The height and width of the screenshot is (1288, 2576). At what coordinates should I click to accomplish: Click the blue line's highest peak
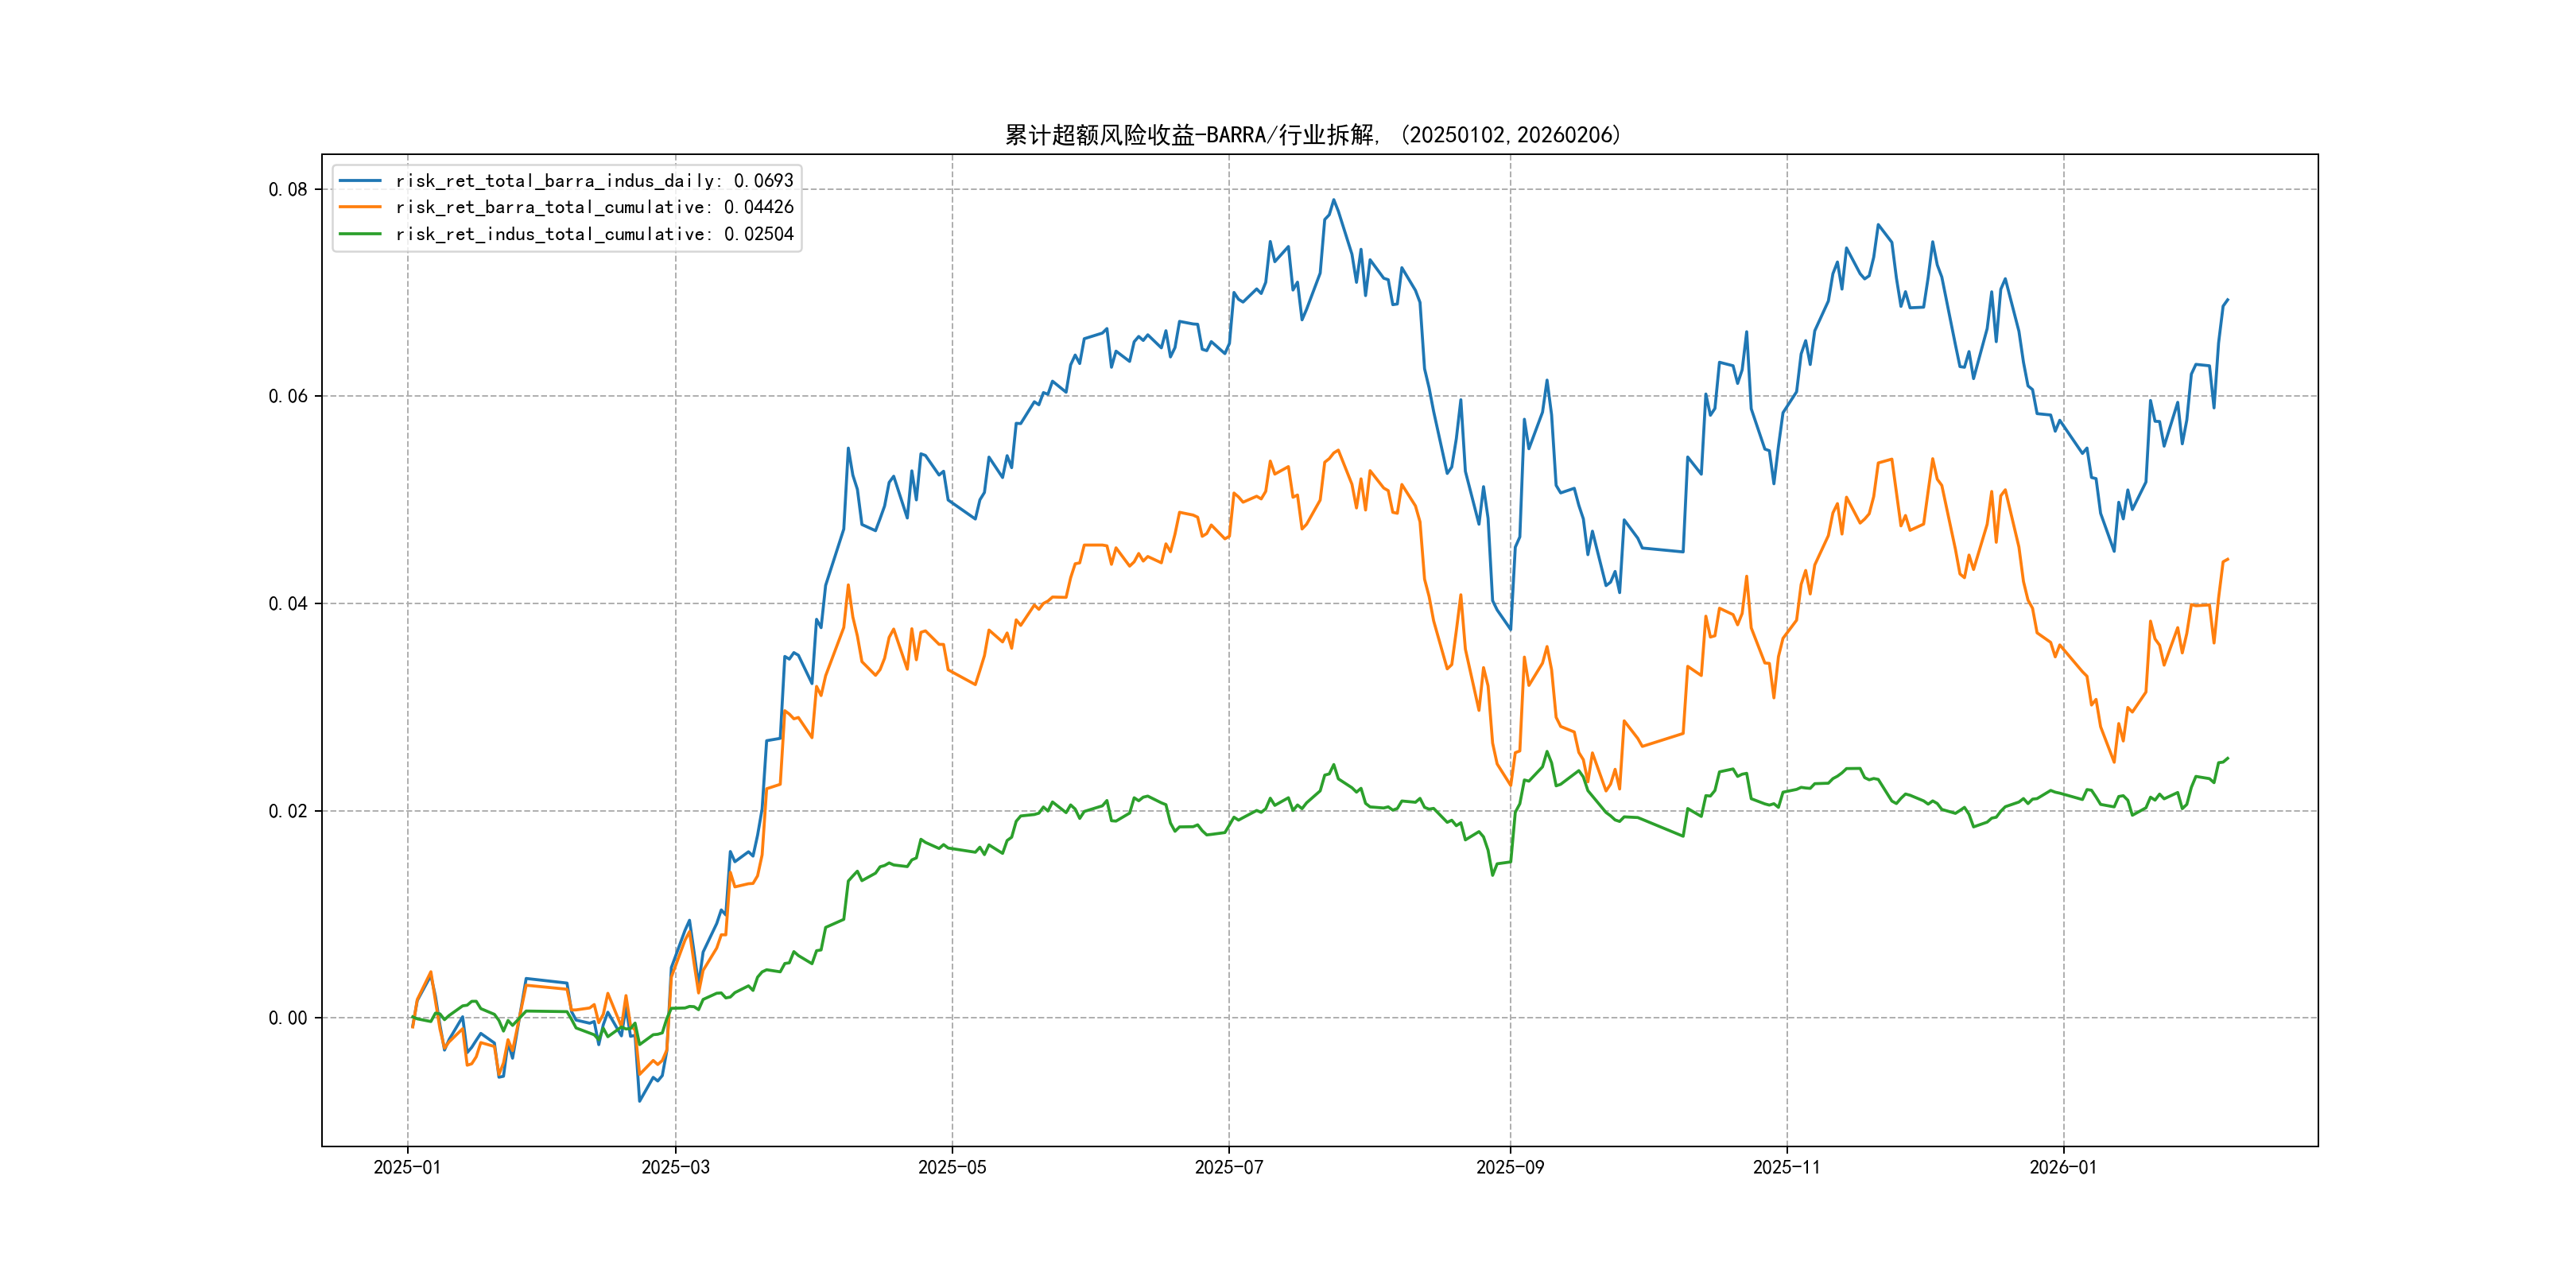pyautogui.click(x=1333, y=200)
